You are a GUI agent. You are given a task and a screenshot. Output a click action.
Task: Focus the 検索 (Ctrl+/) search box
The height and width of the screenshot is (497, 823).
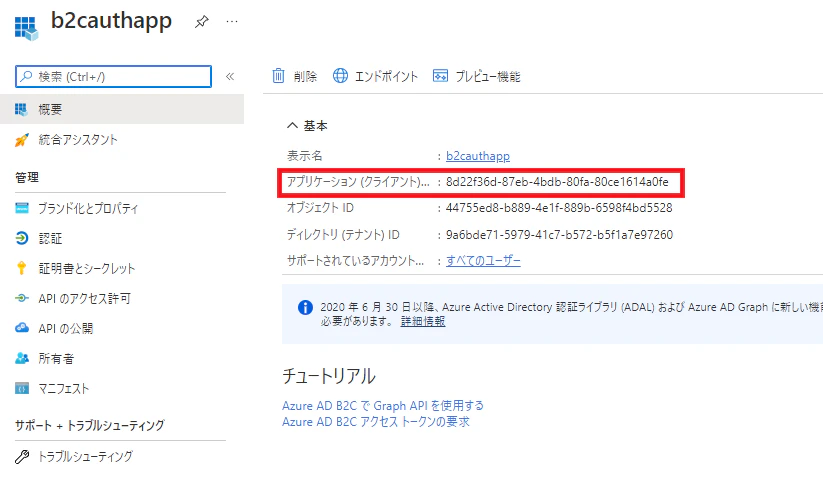pos(113,77)
